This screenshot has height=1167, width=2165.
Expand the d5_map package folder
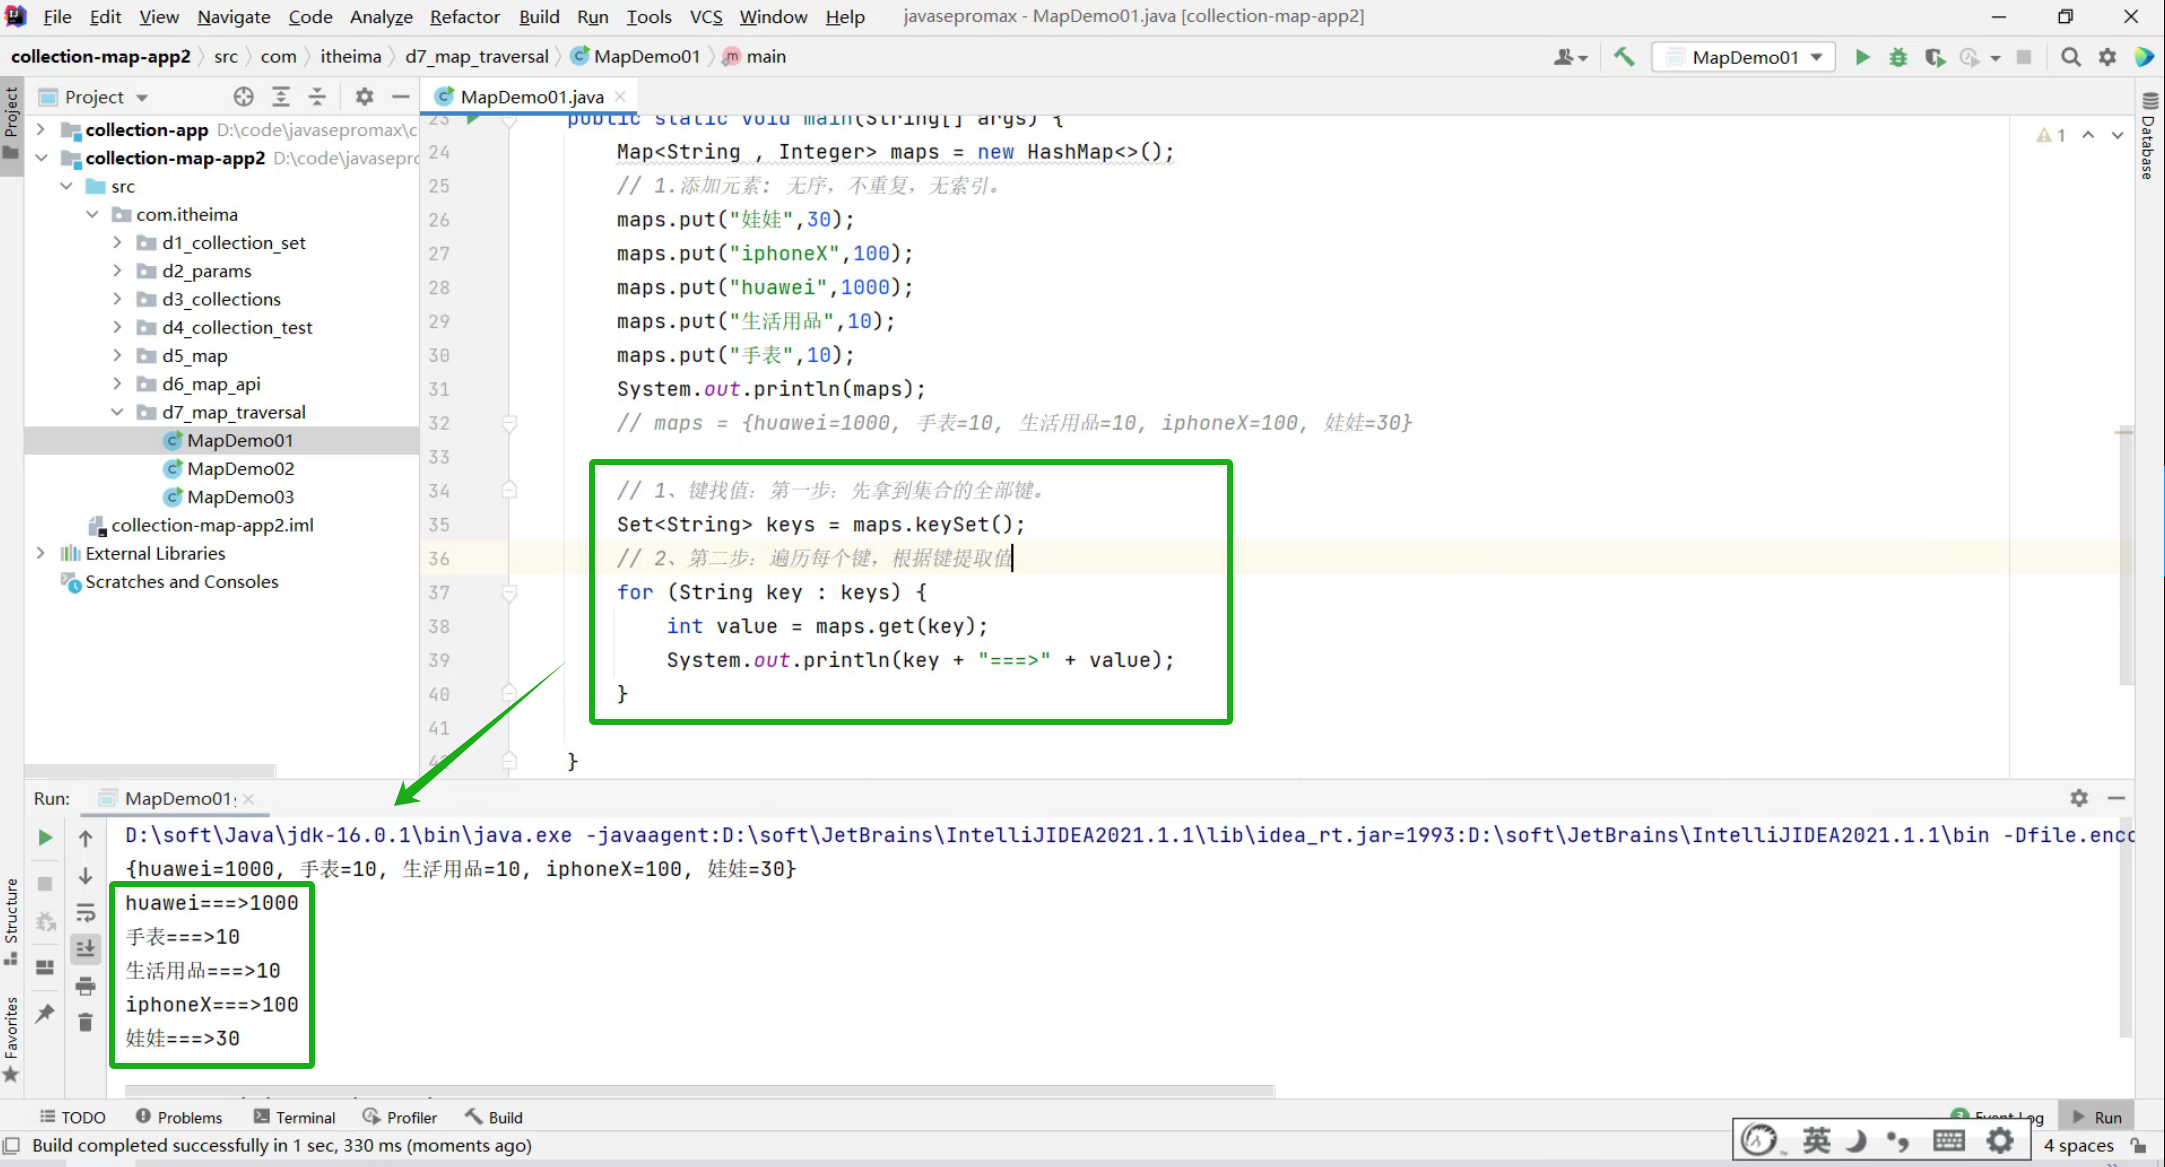pos(117,355)
